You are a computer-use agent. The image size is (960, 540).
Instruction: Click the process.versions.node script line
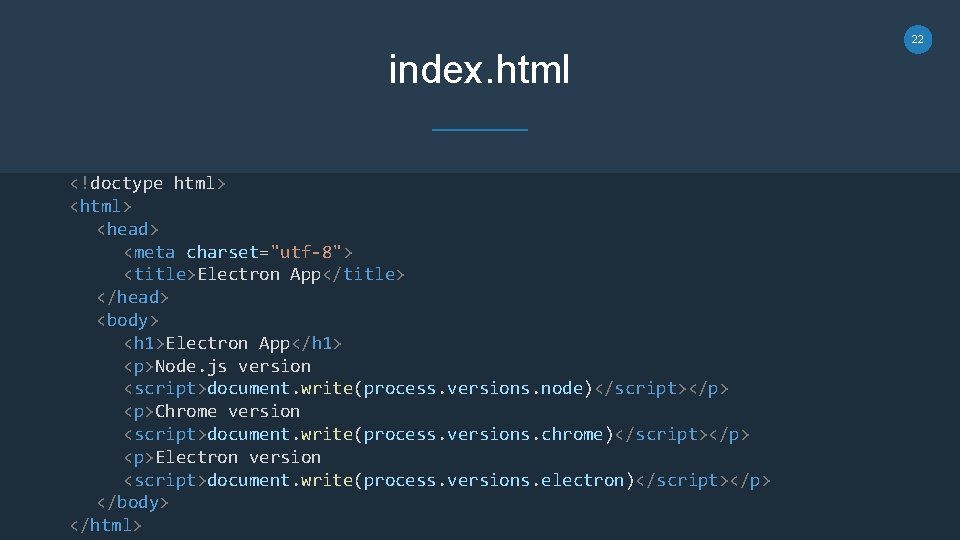[426, 388]
